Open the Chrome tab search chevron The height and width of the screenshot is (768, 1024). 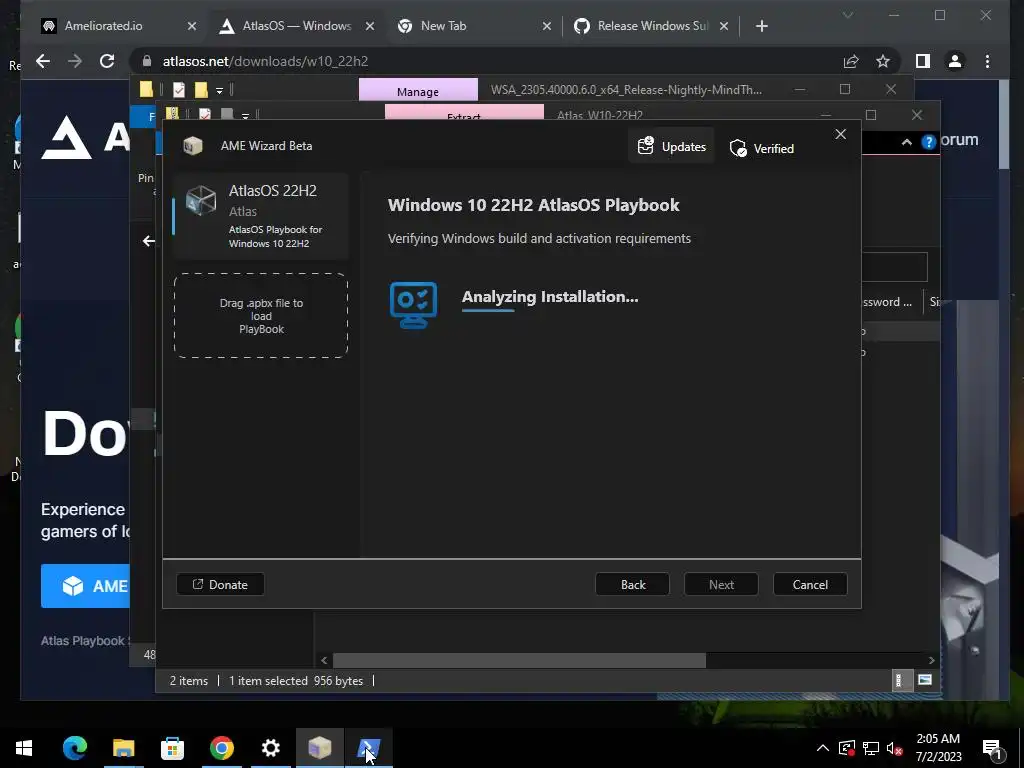coord(848,15)
